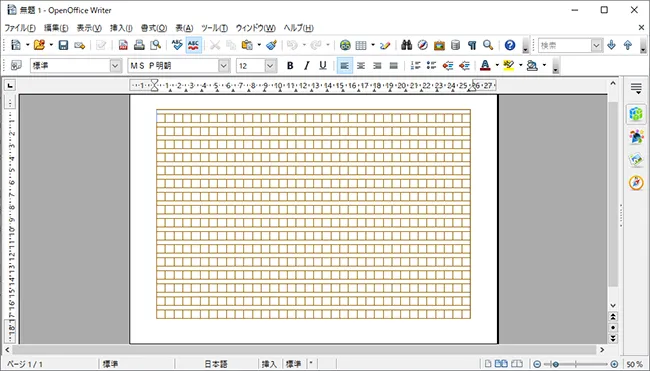Open the Gallery toolbar icon
The image size is (650, 371).
(439, 45)
